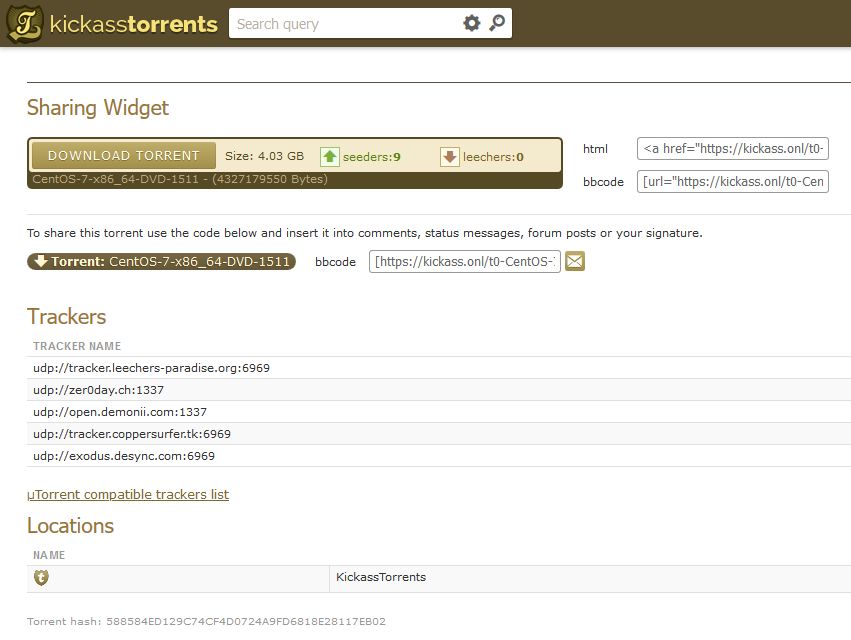
Task: Click the KickassTorrents shield icon in Locations
Action: tap(41, 577)
